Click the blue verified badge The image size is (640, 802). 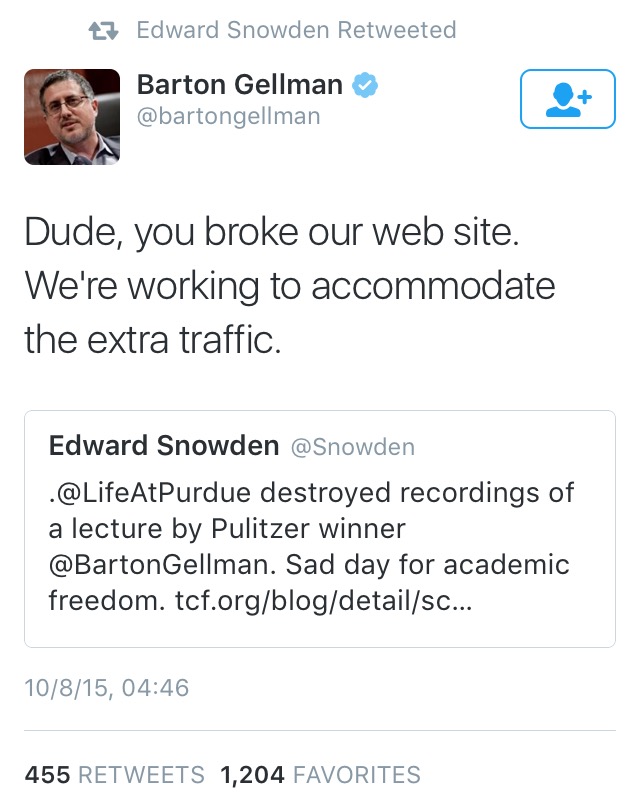tap(366, 85)
